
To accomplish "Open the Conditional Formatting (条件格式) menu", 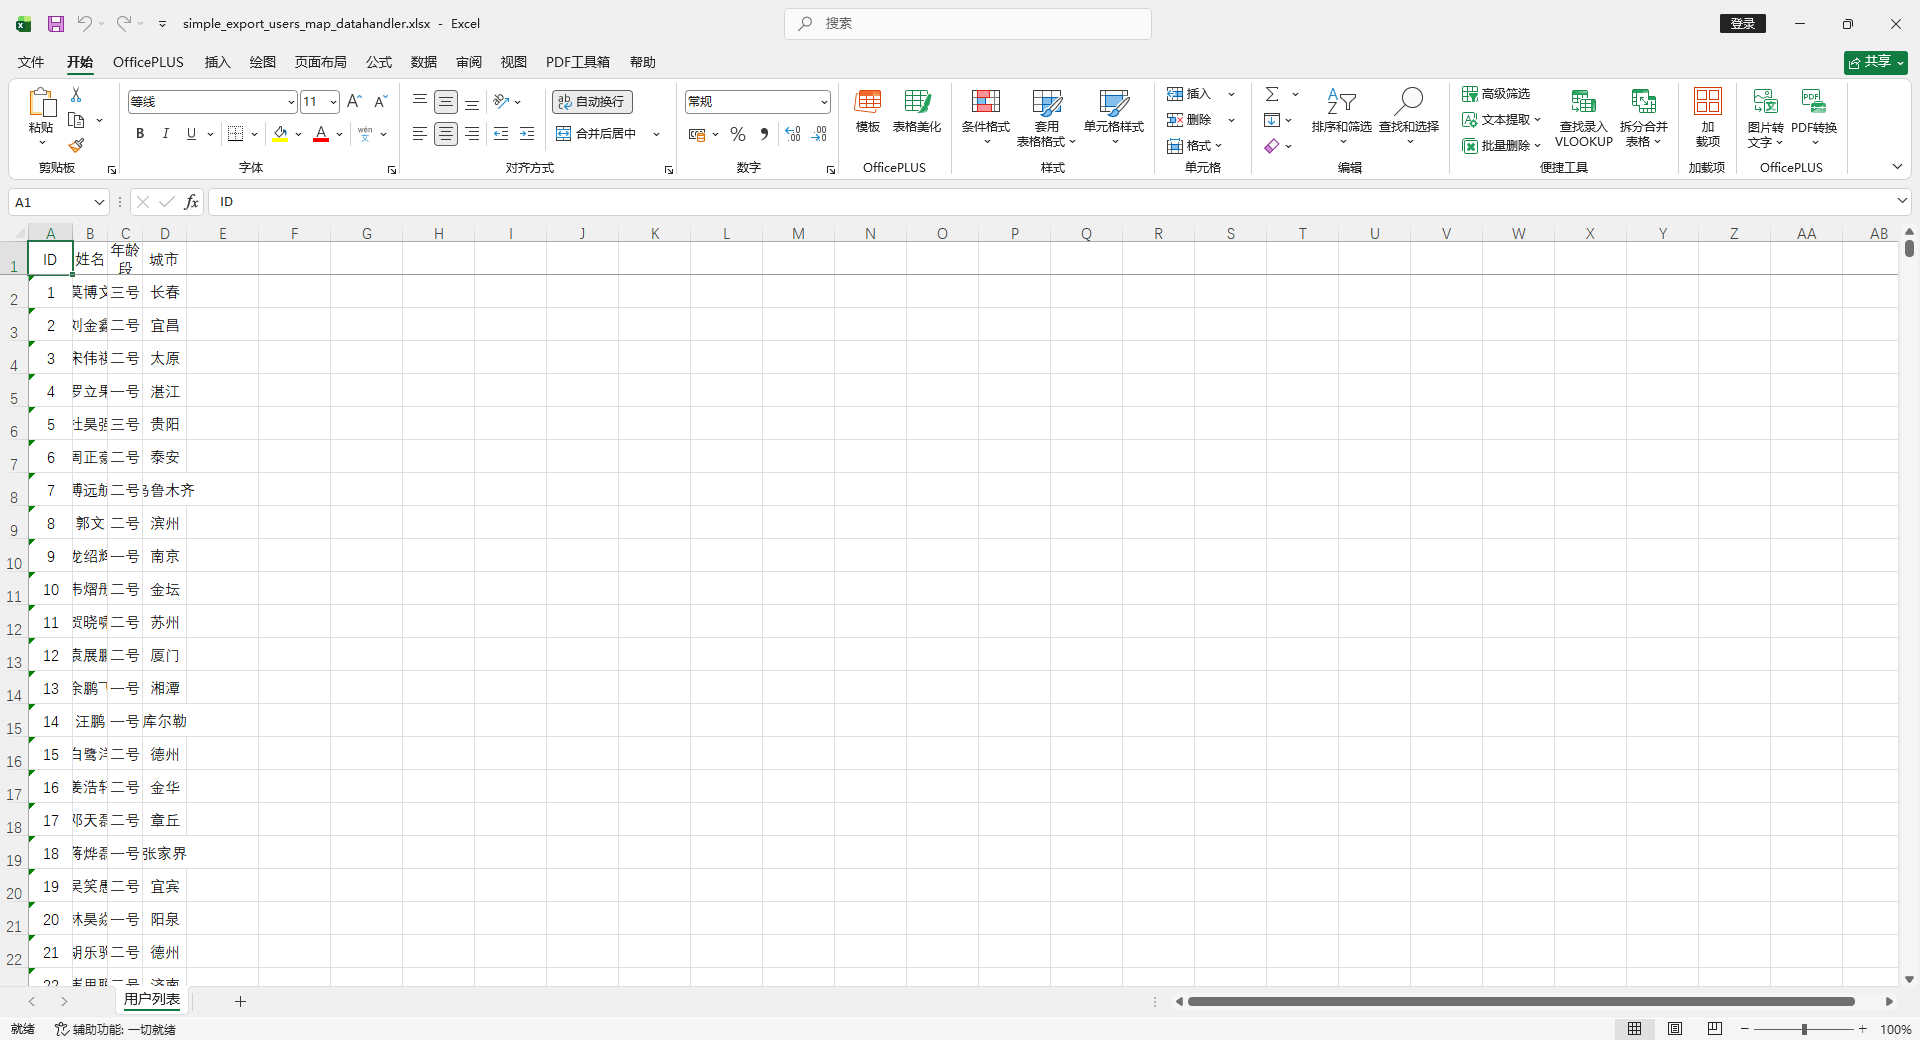I will coord(985,114).
